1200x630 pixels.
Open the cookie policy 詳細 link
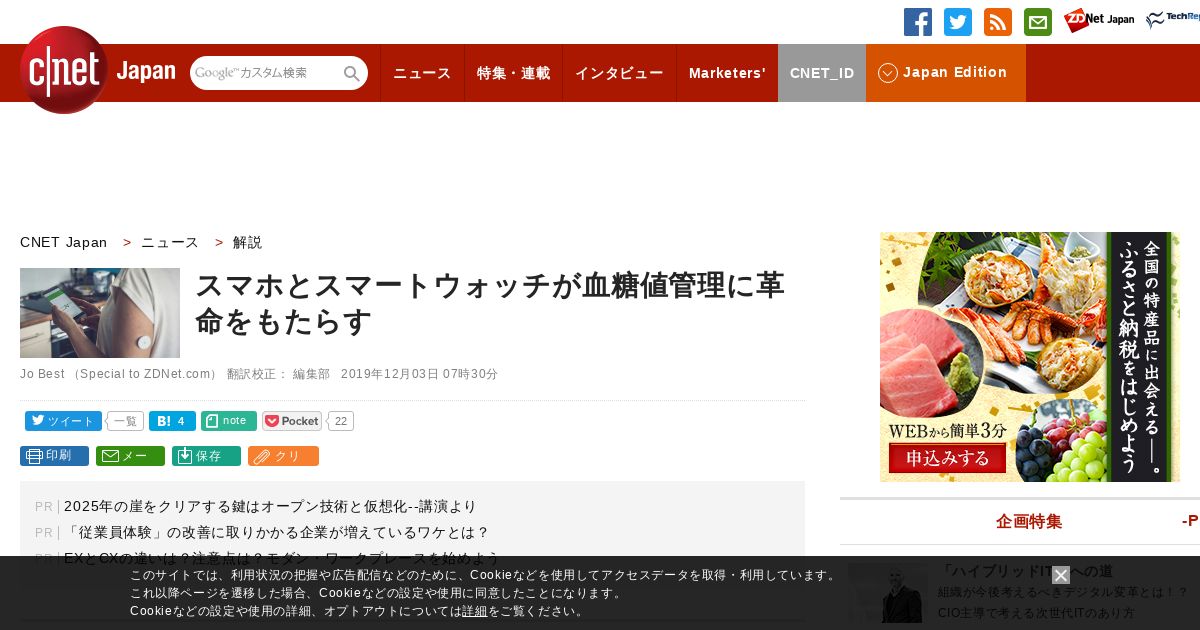tap(474, 611)
